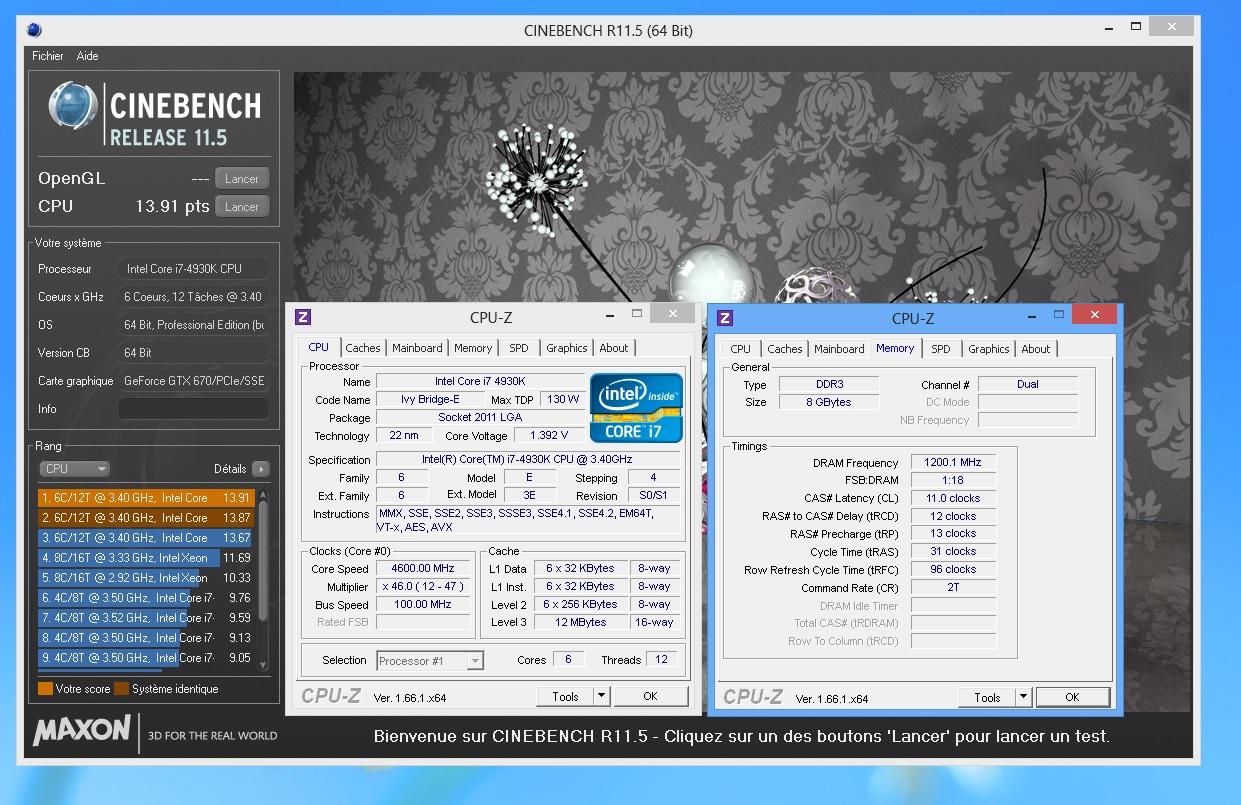Viewport: 1241px width, 805px height.
Task: Click the Info input field
Action: (194, 409)
